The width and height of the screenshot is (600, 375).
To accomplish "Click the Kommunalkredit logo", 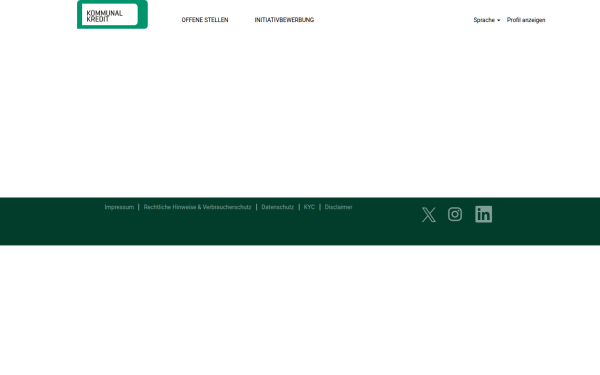I will [x=112, y=15].
